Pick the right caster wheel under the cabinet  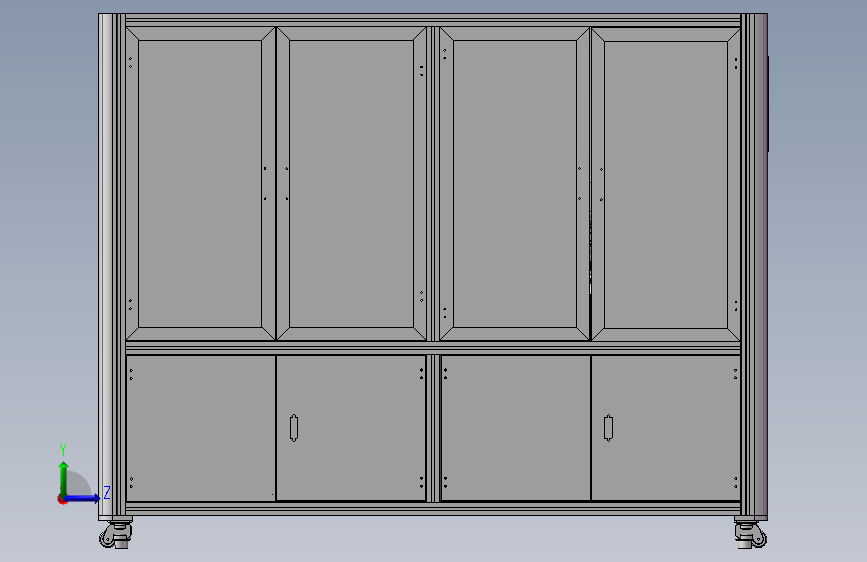tap(750, 534)
